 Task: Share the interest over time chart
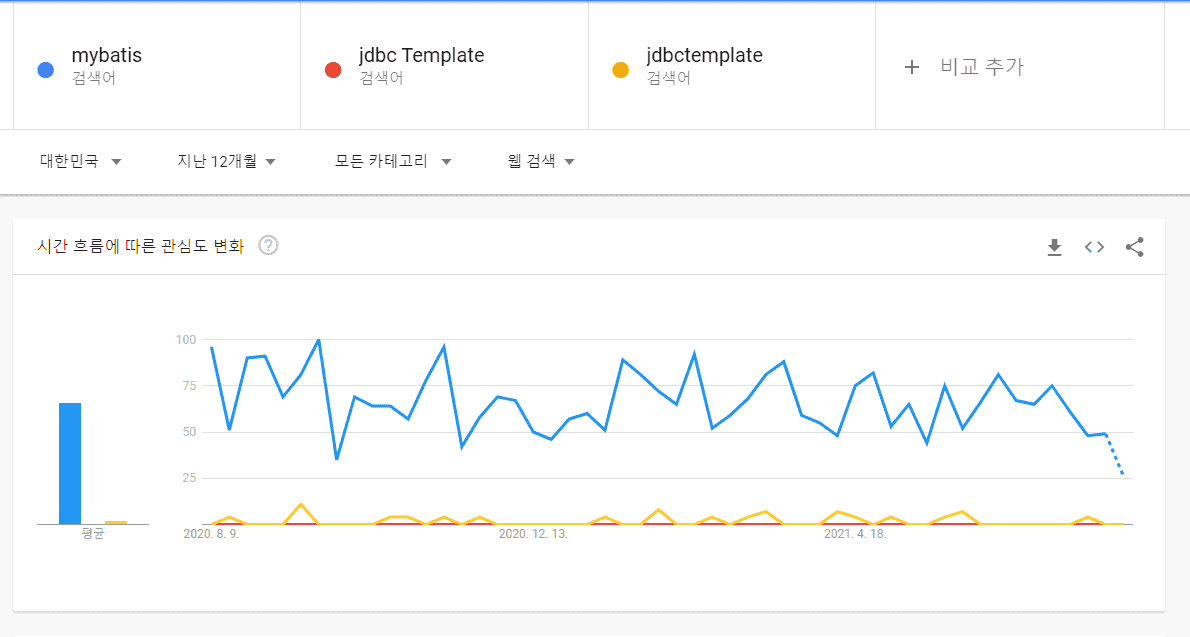1134,247
